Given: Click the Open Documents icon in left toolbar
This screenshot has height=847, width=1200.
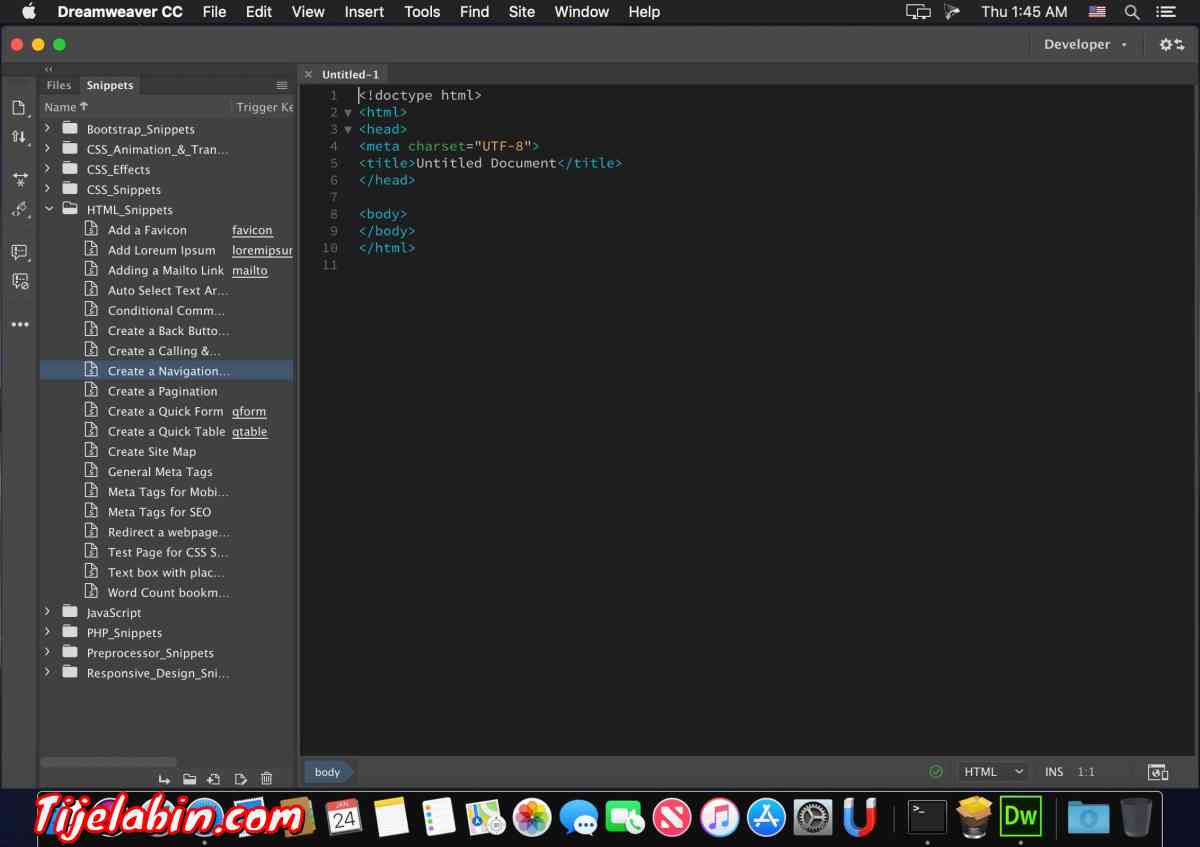Looking at the screenshot, I should pyautogui.click(x=19, y=108).
